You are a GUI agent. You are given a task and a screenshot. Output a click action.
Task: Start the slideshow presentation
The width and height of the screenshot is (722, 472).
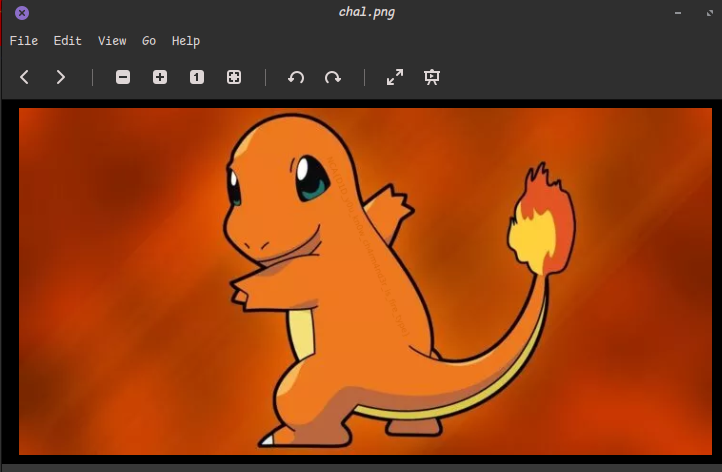pyautogui.click(x=432, y=77)
